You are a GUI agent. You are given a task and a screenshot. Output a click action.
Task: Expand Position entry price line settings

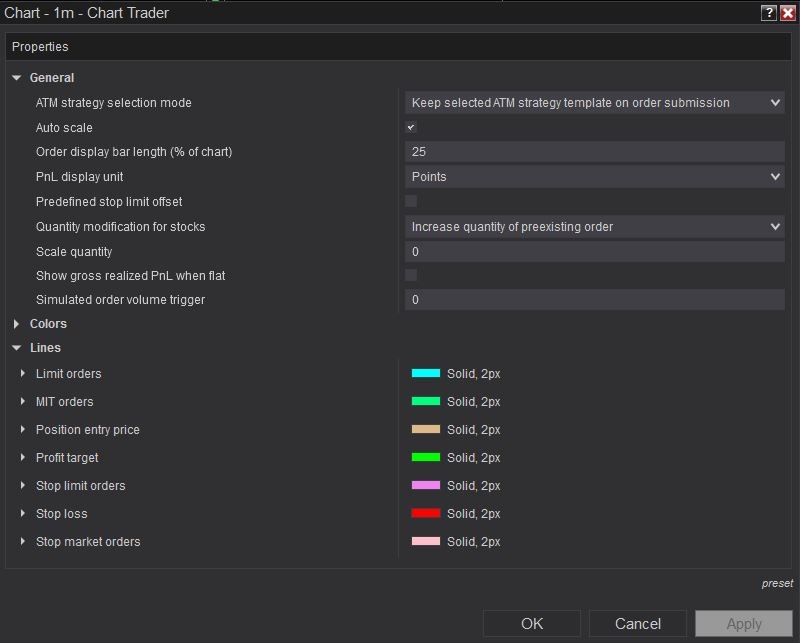click(22, 430)
